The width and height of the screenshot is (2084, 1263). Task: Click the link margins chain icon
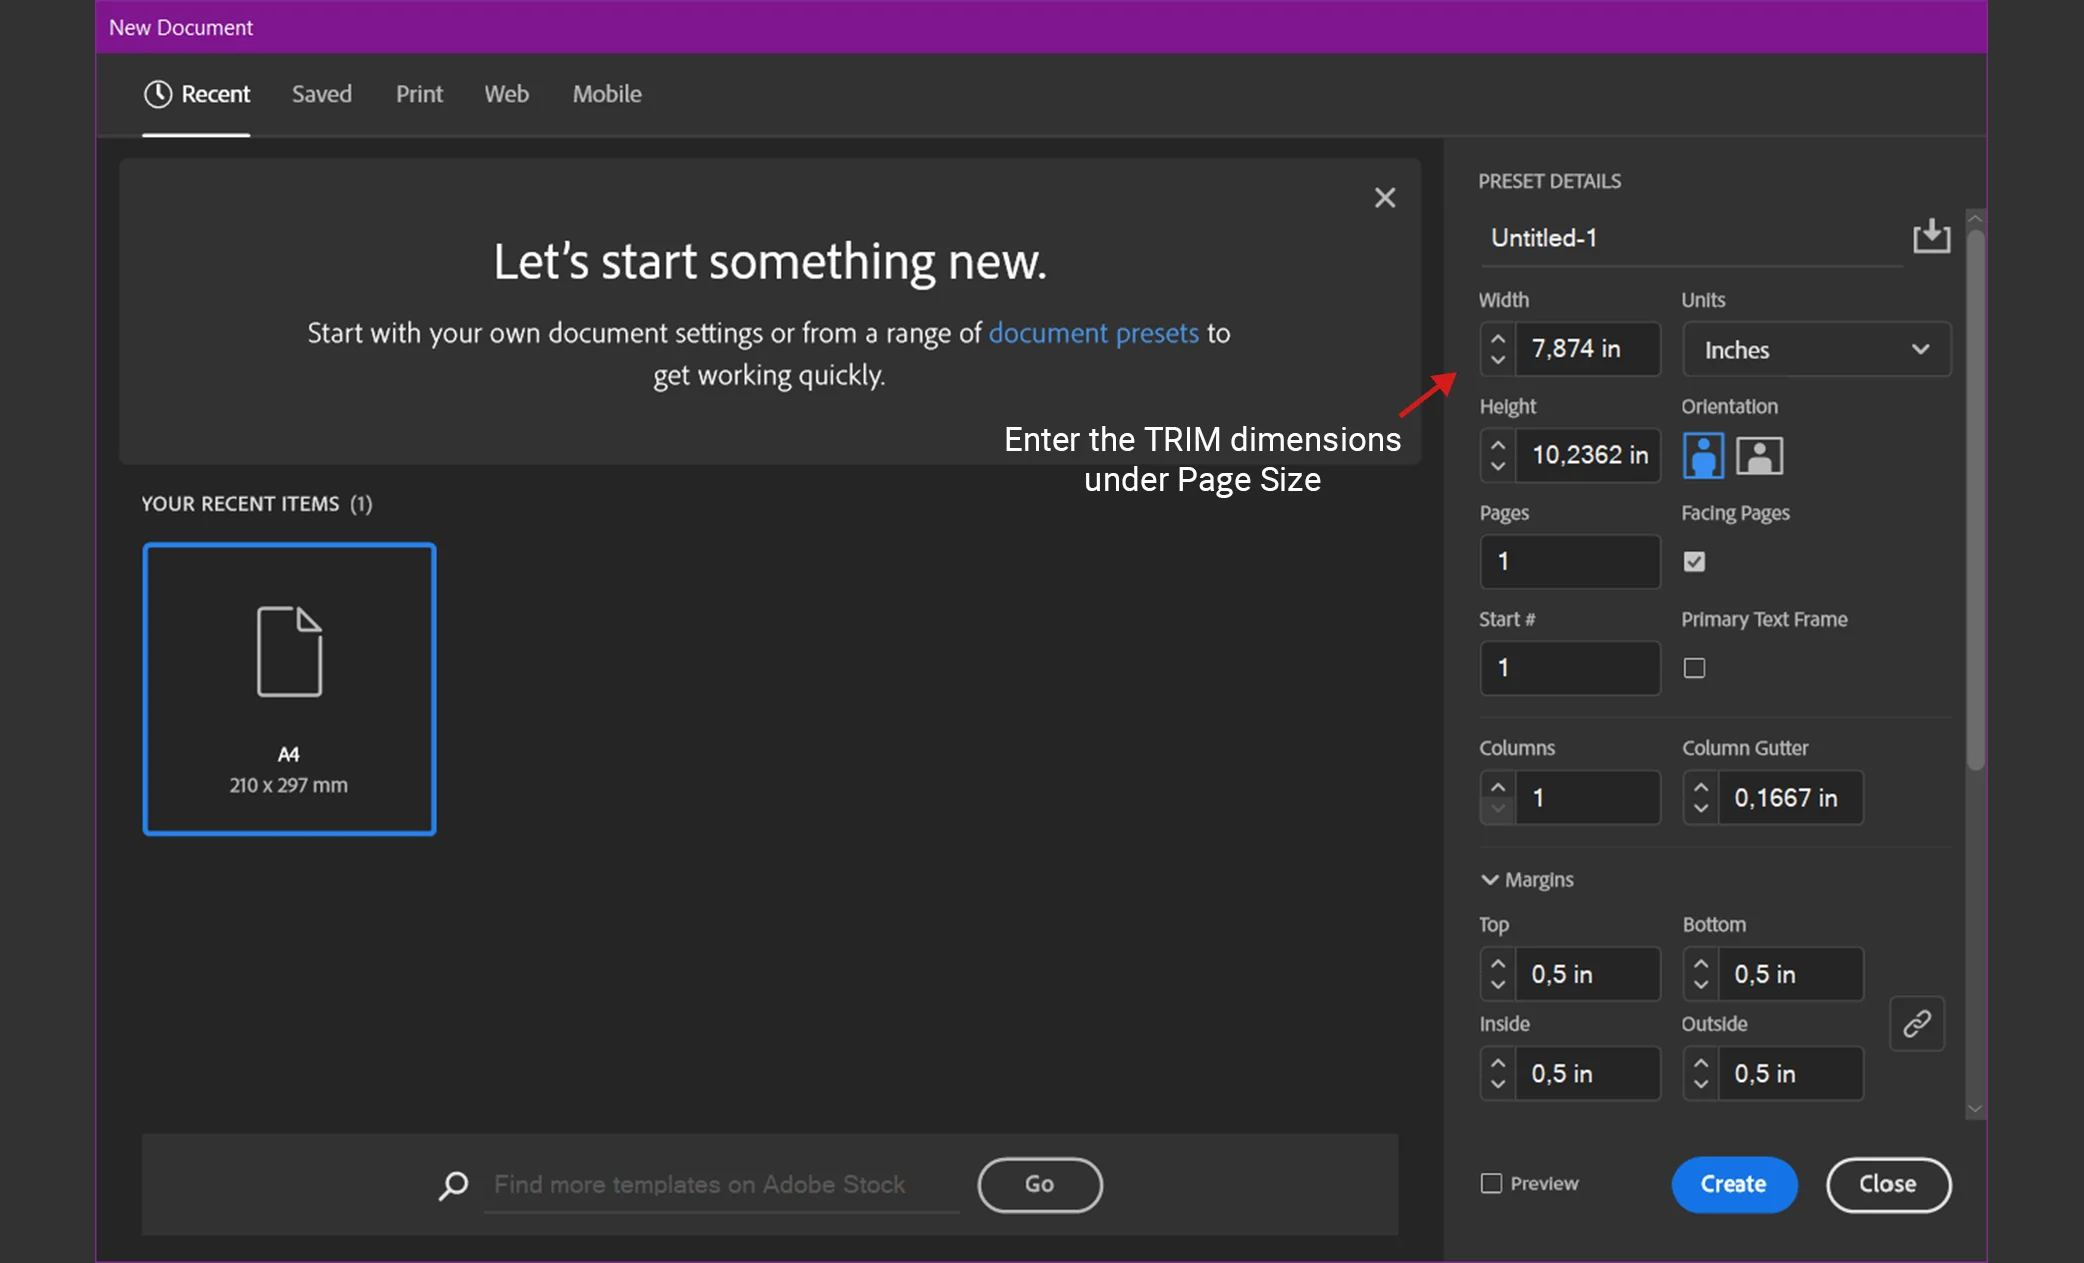pos(1916,1023)
